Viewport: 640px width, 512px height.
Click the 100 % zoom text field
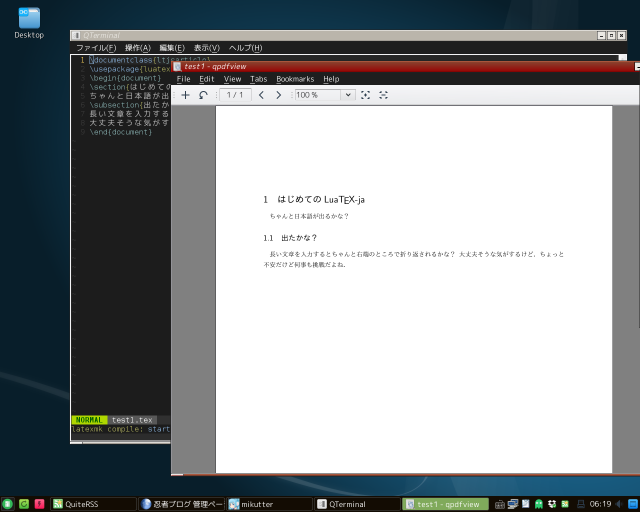(x=318, y=95)
